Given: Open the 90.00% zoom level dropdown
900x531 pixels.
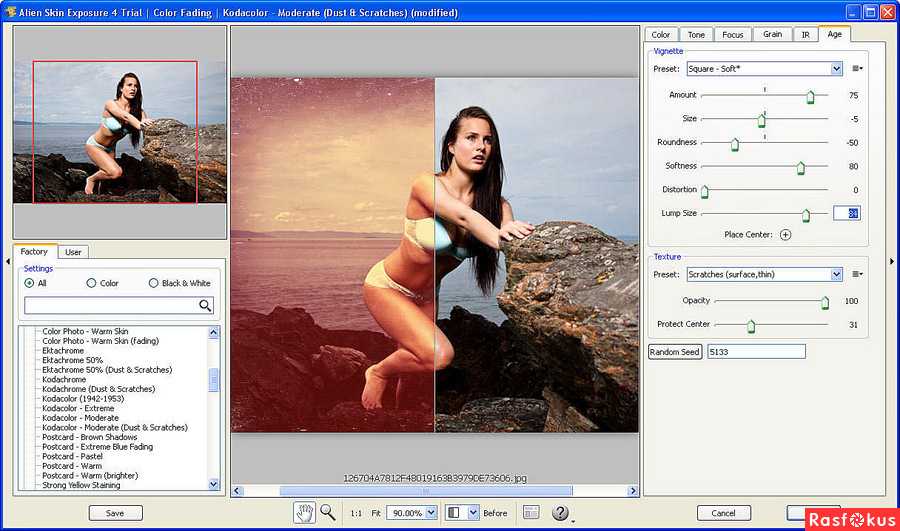Looking at the screenshot, I should (431, 513).
